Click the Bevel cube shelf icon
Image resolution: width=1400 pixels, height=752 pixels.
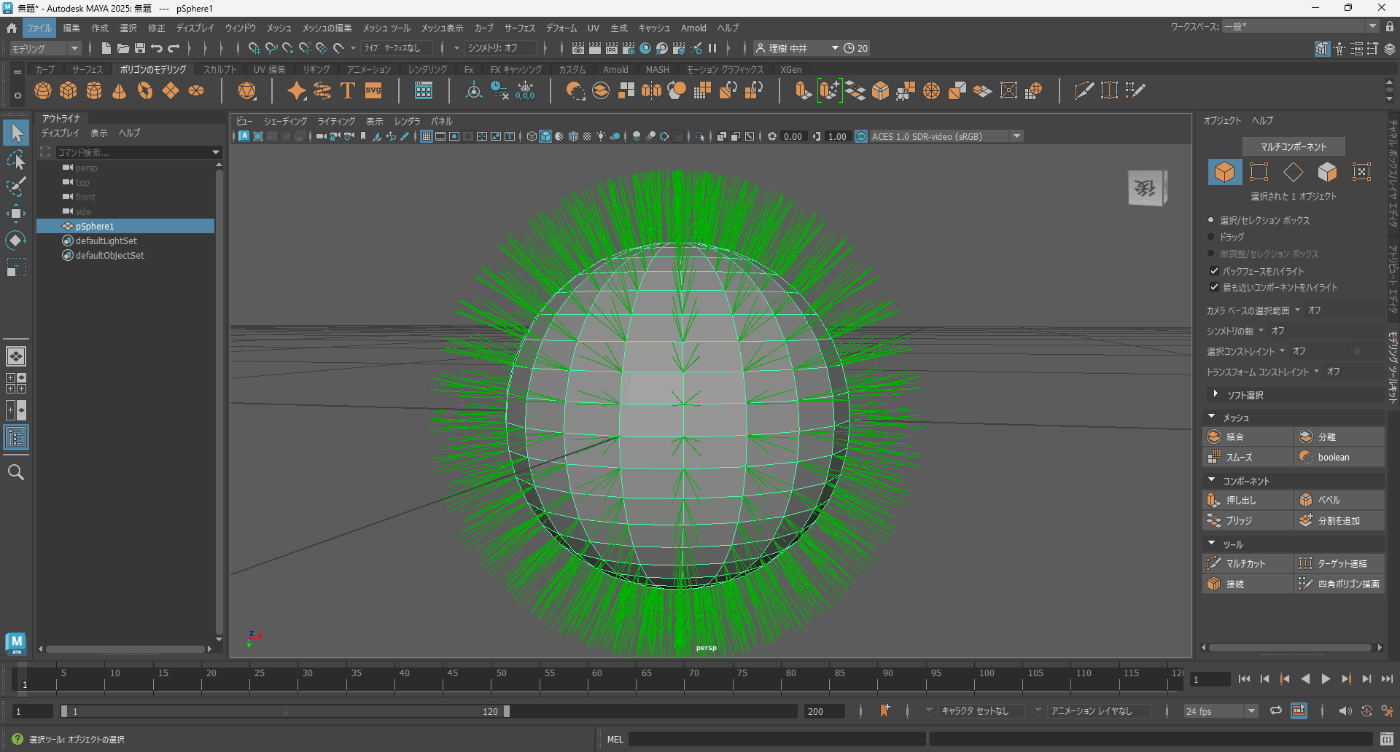(x=880, y=91)
